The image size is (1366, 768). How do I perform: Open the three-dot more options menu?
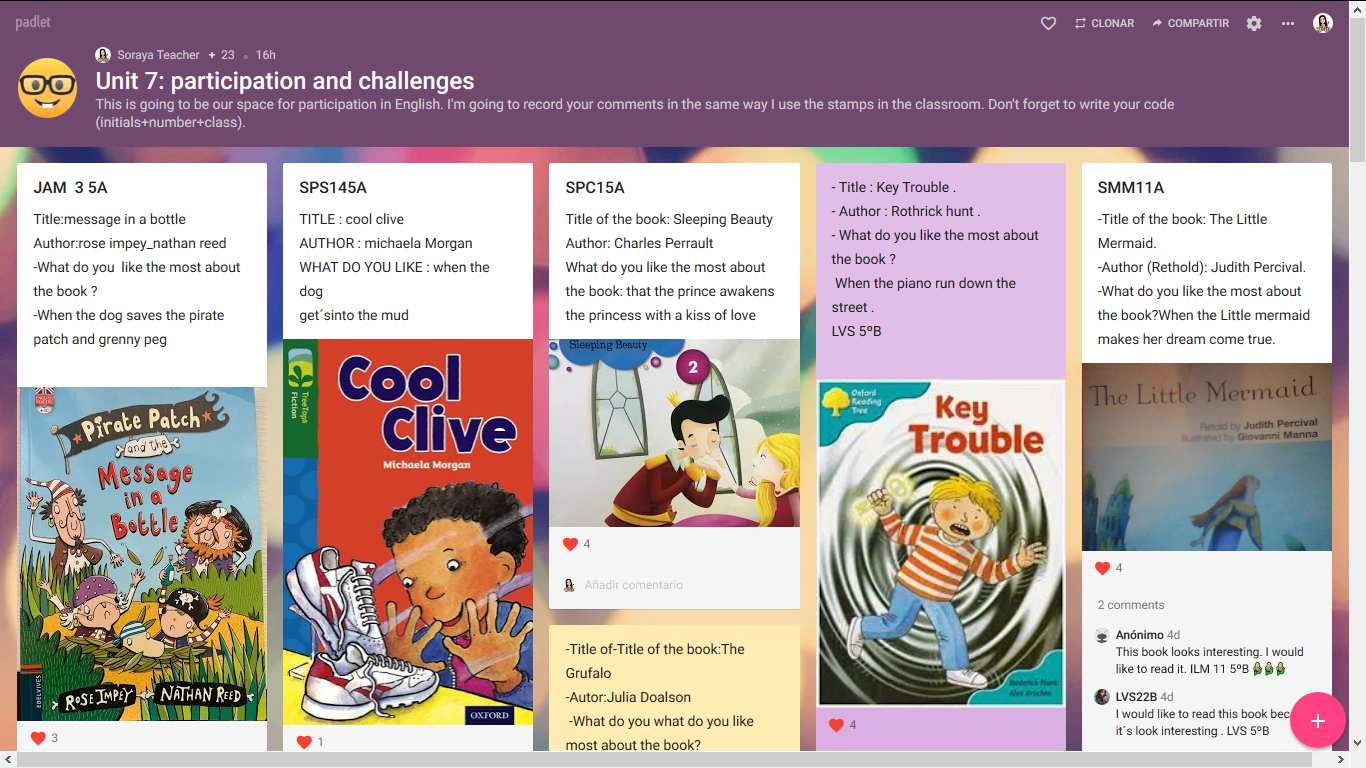[x=1288, y=23]
